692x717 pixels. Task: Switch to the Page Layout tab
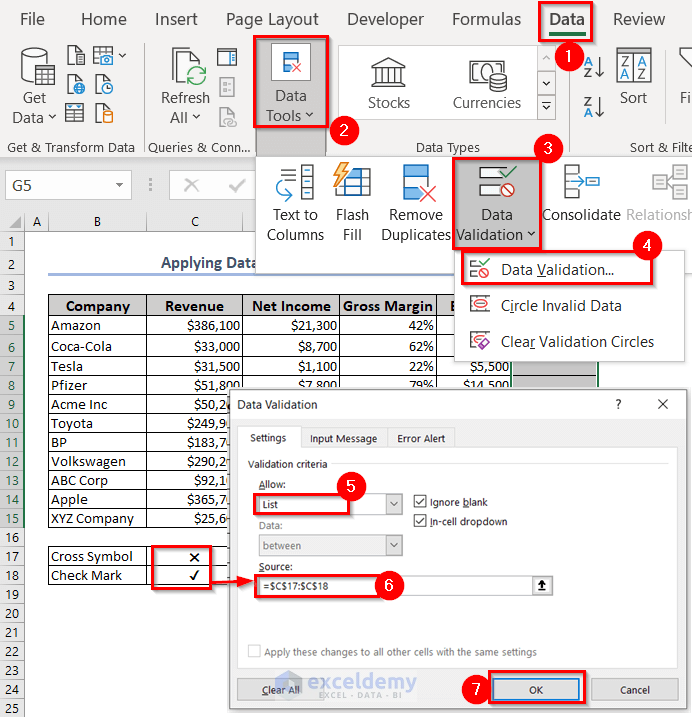pos(272,19)
